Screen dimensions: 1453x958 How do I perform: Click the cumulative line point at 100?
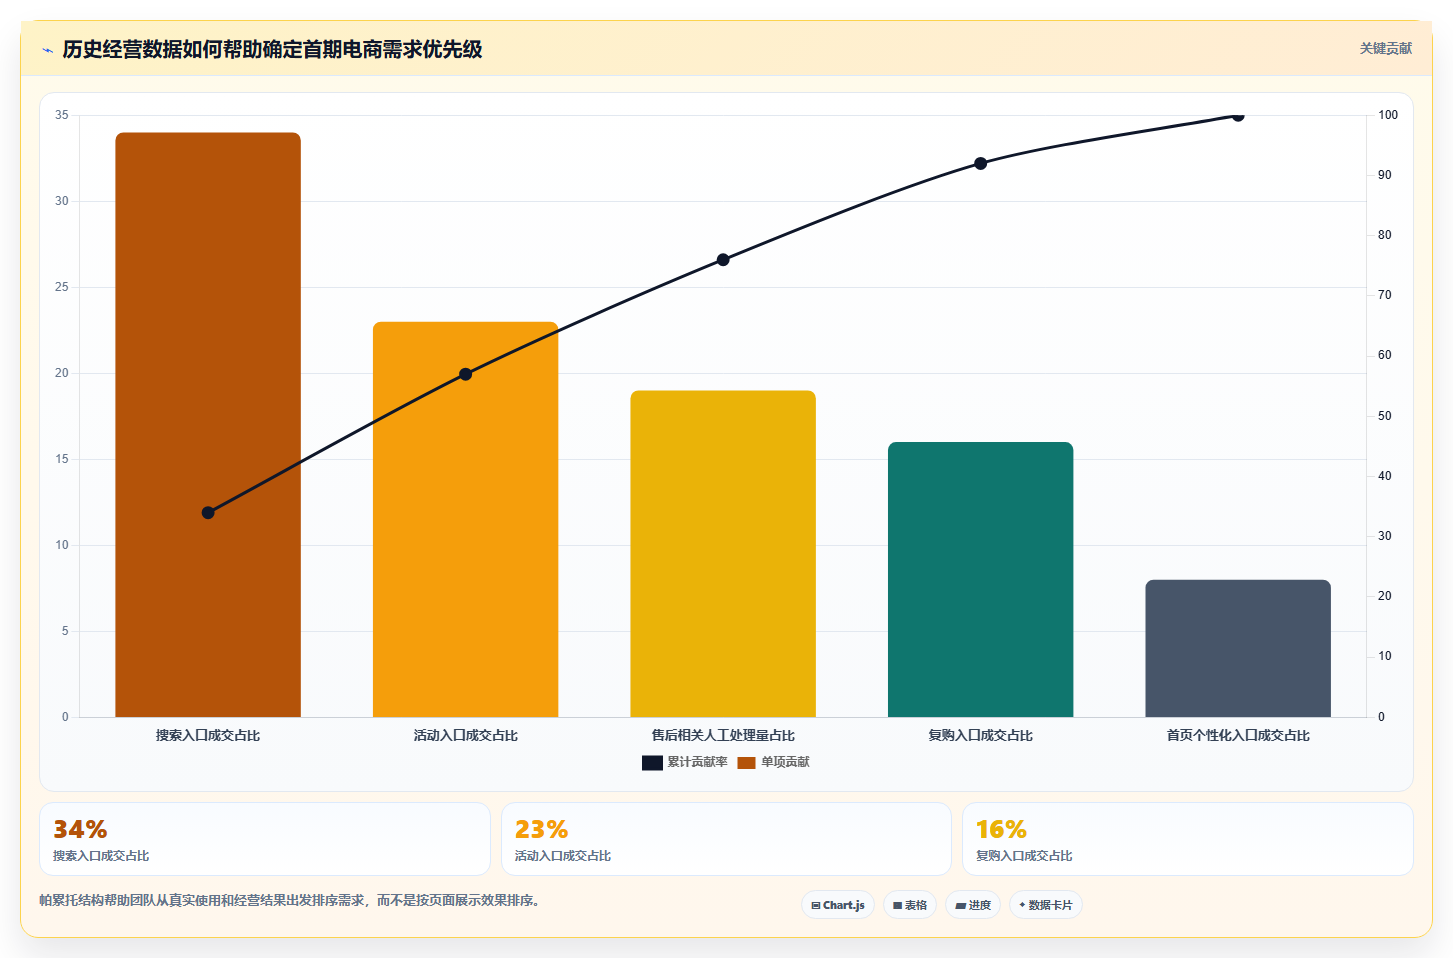pos(1238,116)
